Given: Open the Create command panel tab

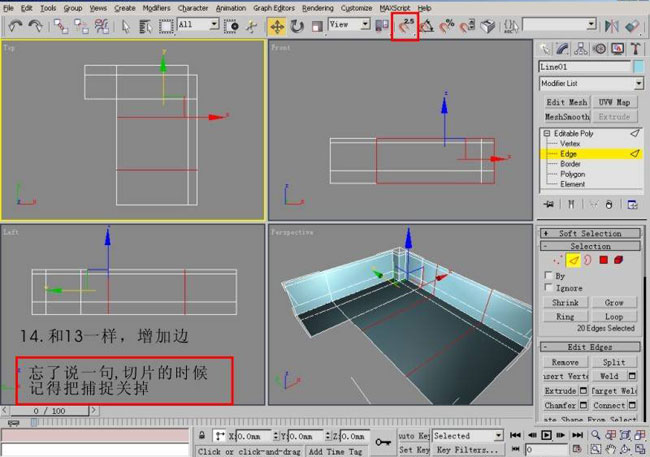Looking at the screenshot, I should coord(544,49).
